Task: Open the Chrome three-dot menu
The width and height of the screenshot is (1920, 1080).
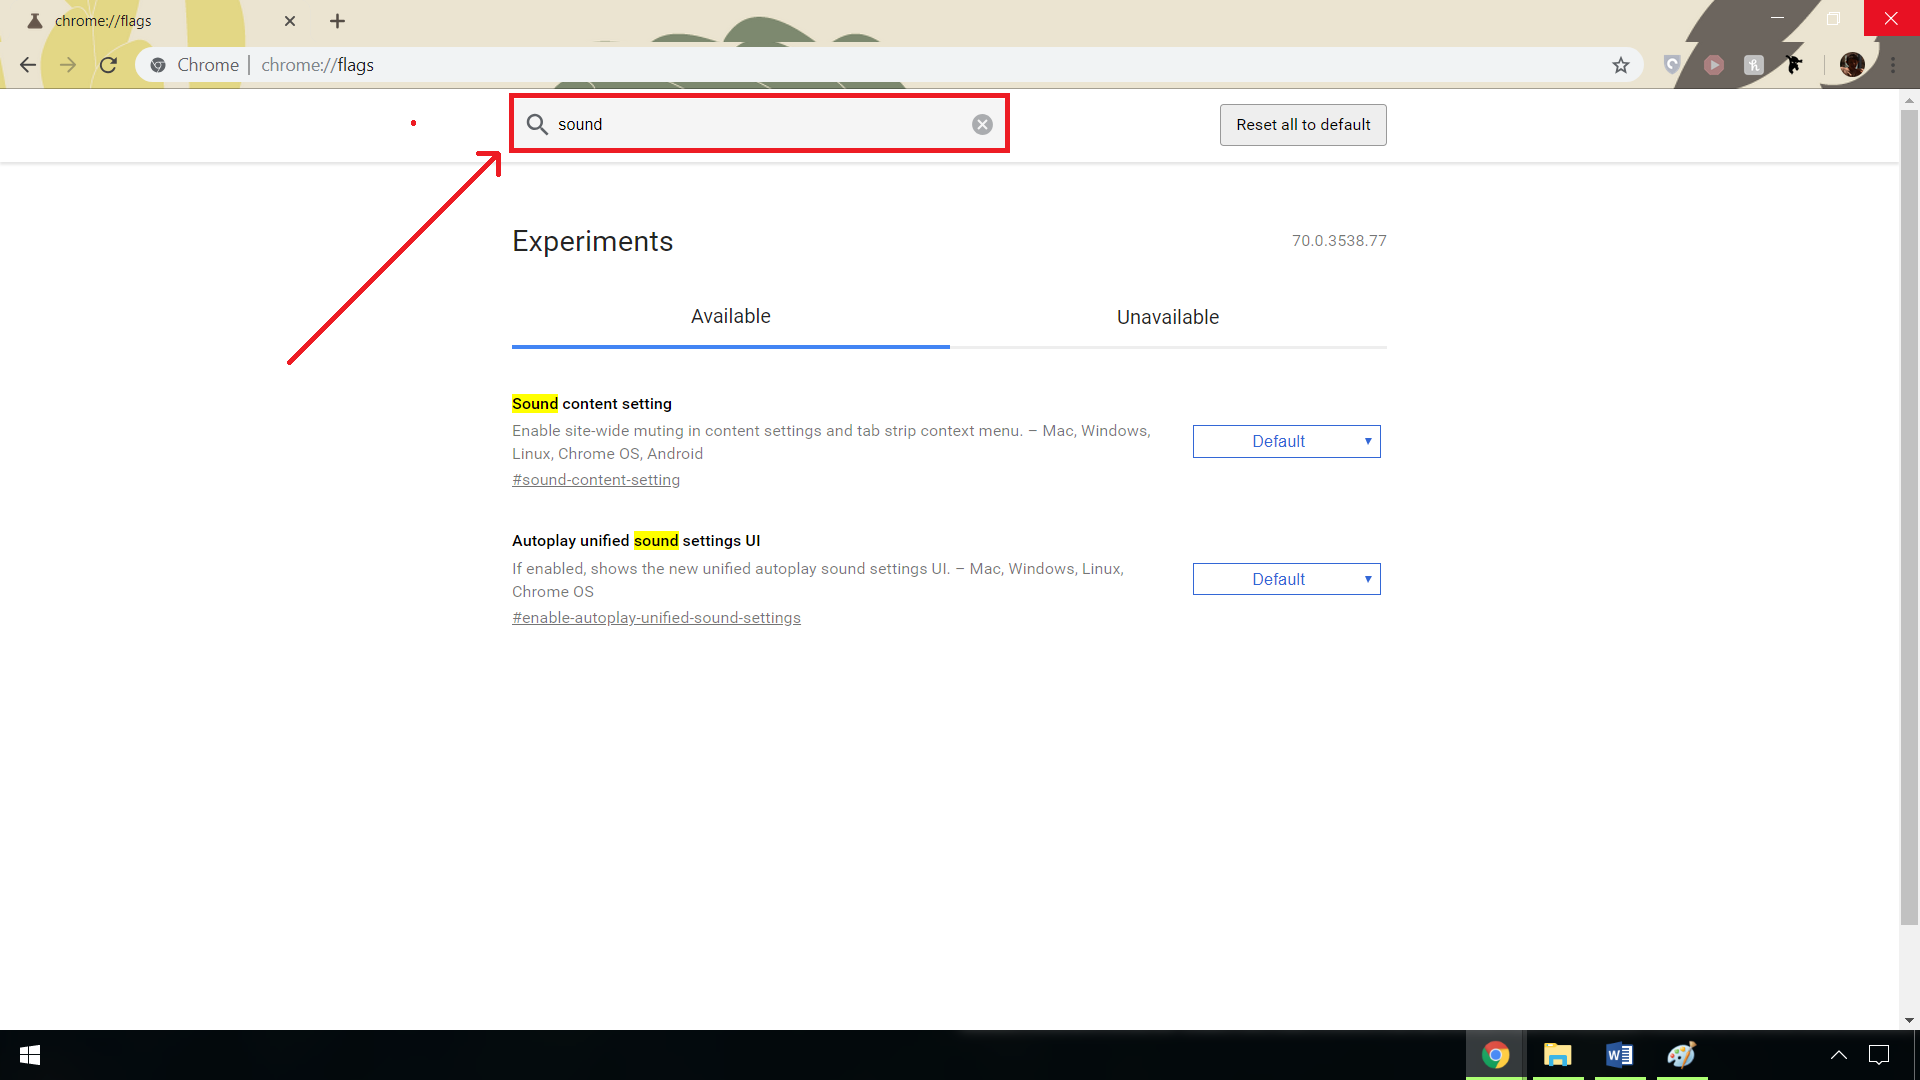Action: coord(1893,65)
